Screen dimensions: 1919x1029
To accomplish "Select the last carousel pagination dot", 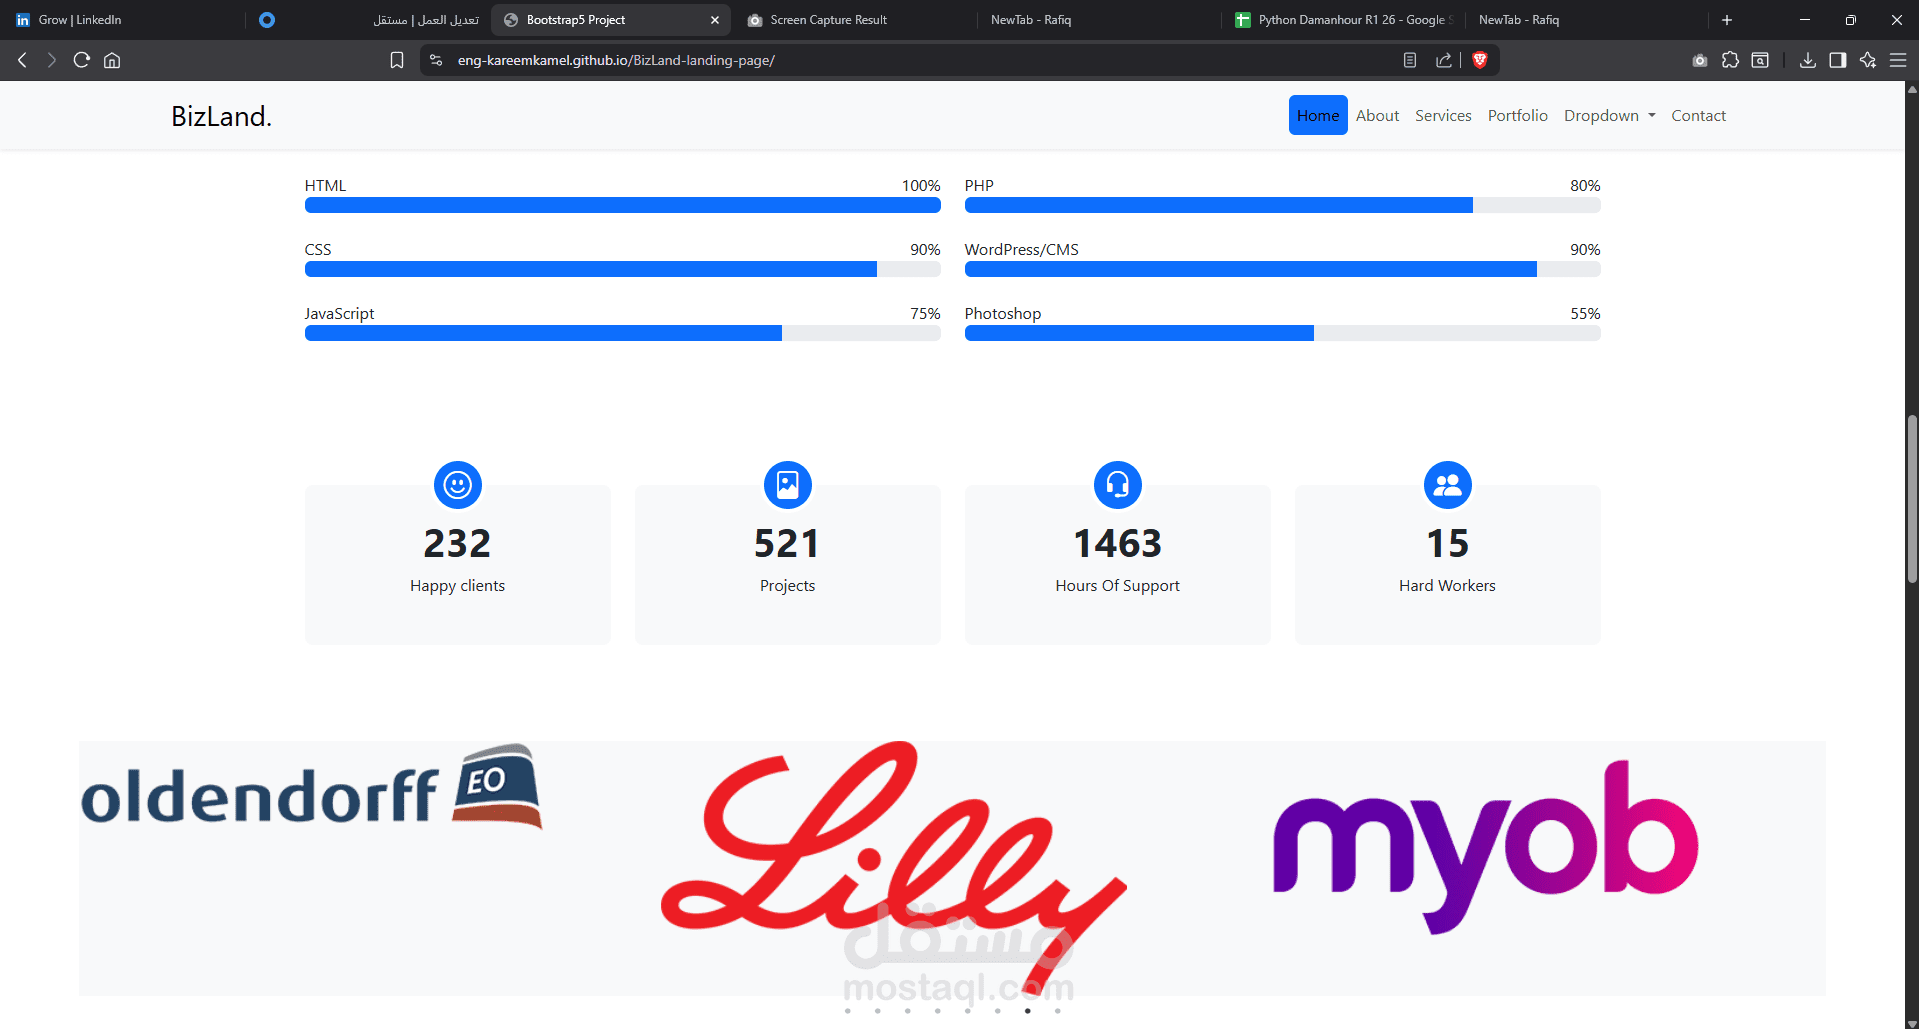I will click(x=1058, y=1011).
